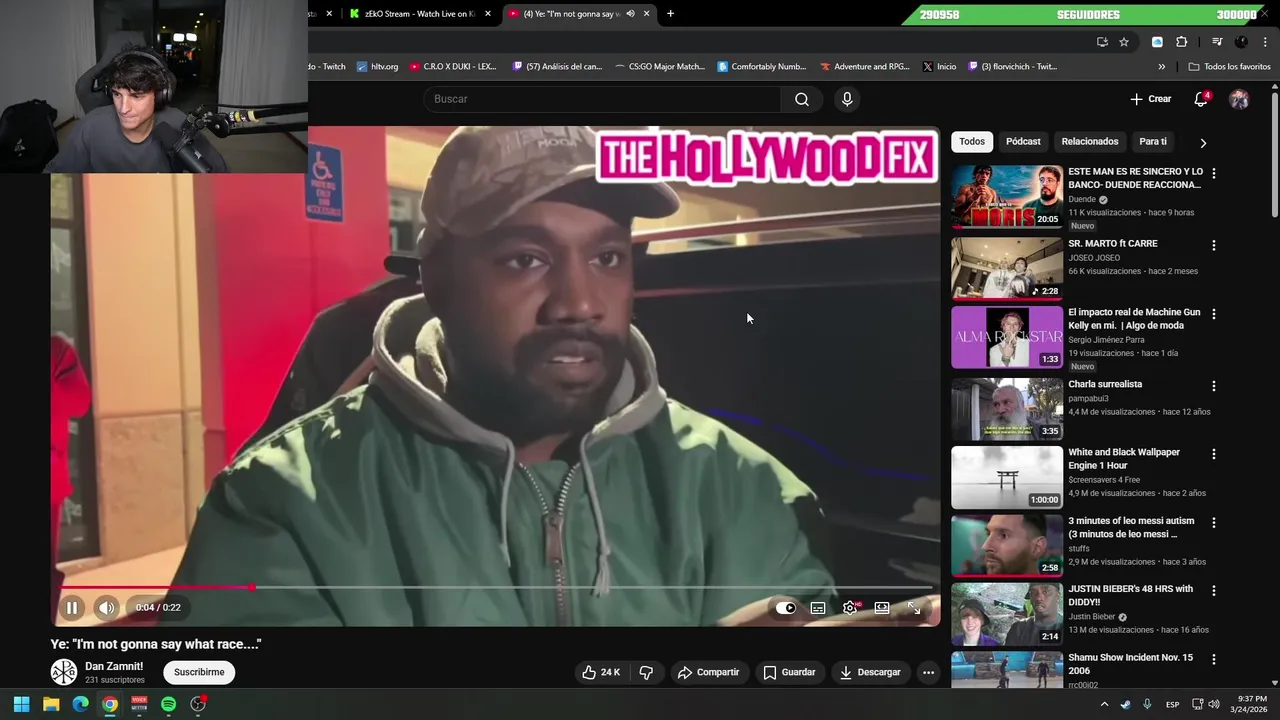Open Spotify from the taskbar
1280x720 pixels.
pyautogui.click(x=168, y=704)
